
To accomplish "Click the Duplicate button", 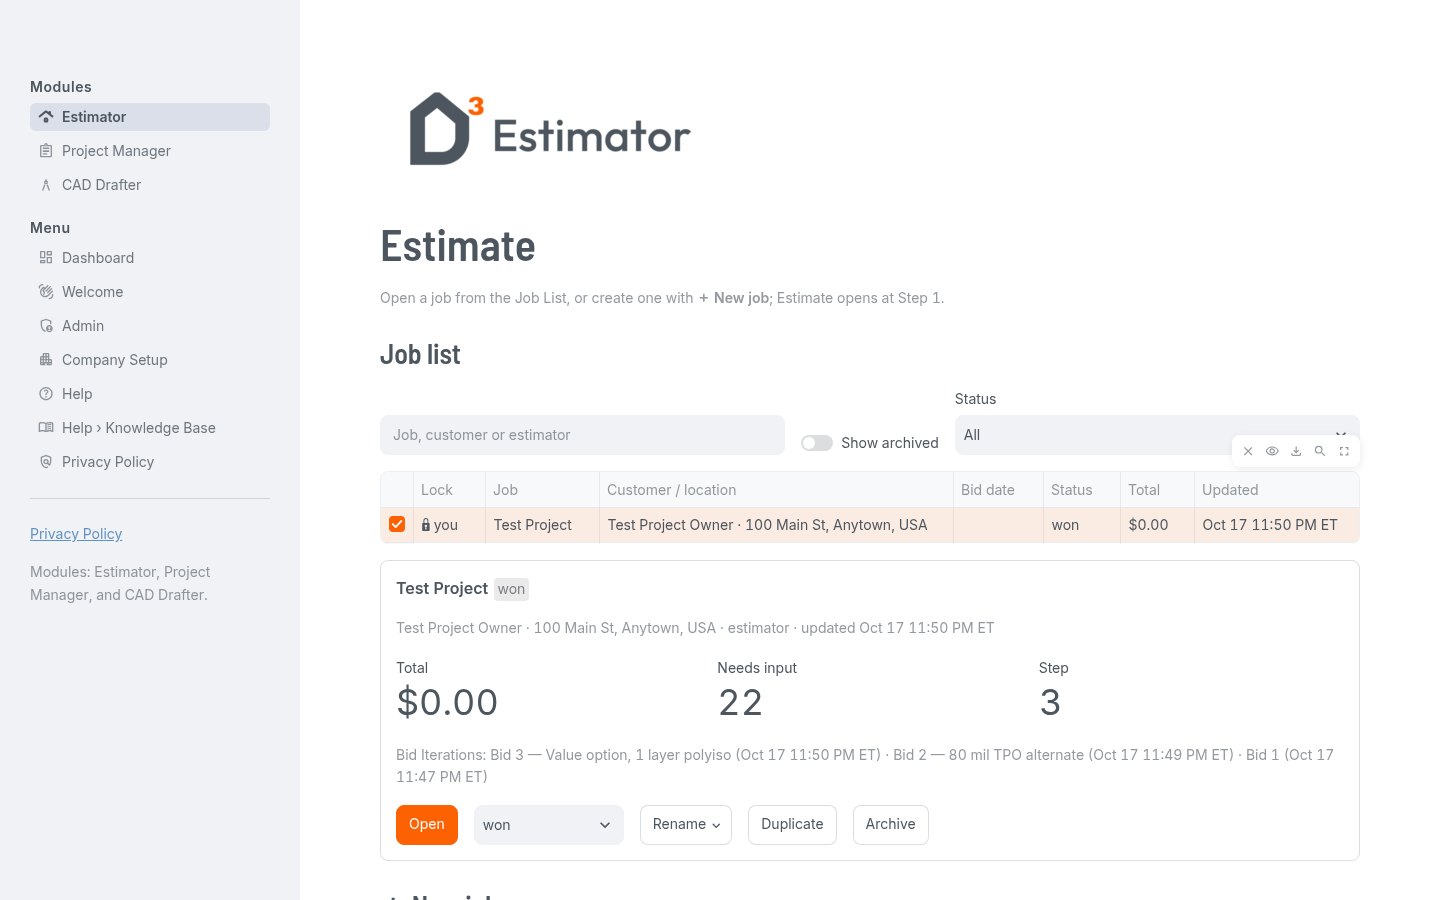I will point(792,825).
